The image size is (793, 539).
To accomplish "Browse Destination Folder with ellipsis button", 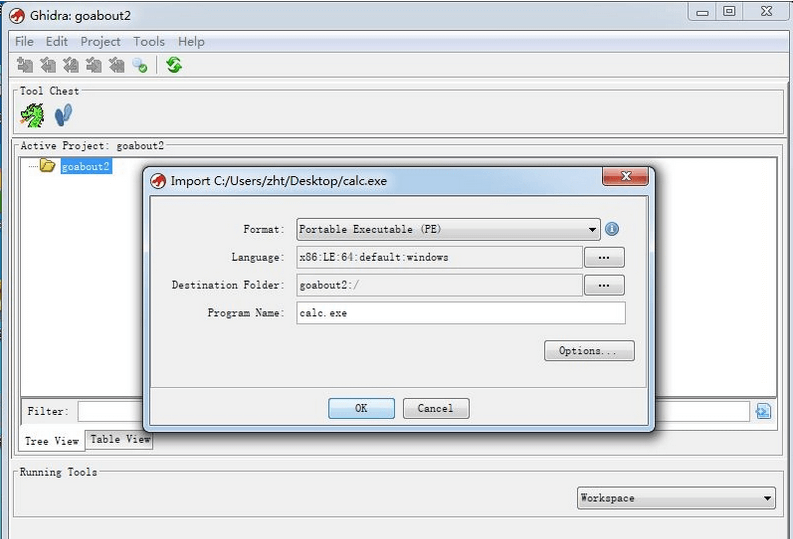I will tap(604, 285).
